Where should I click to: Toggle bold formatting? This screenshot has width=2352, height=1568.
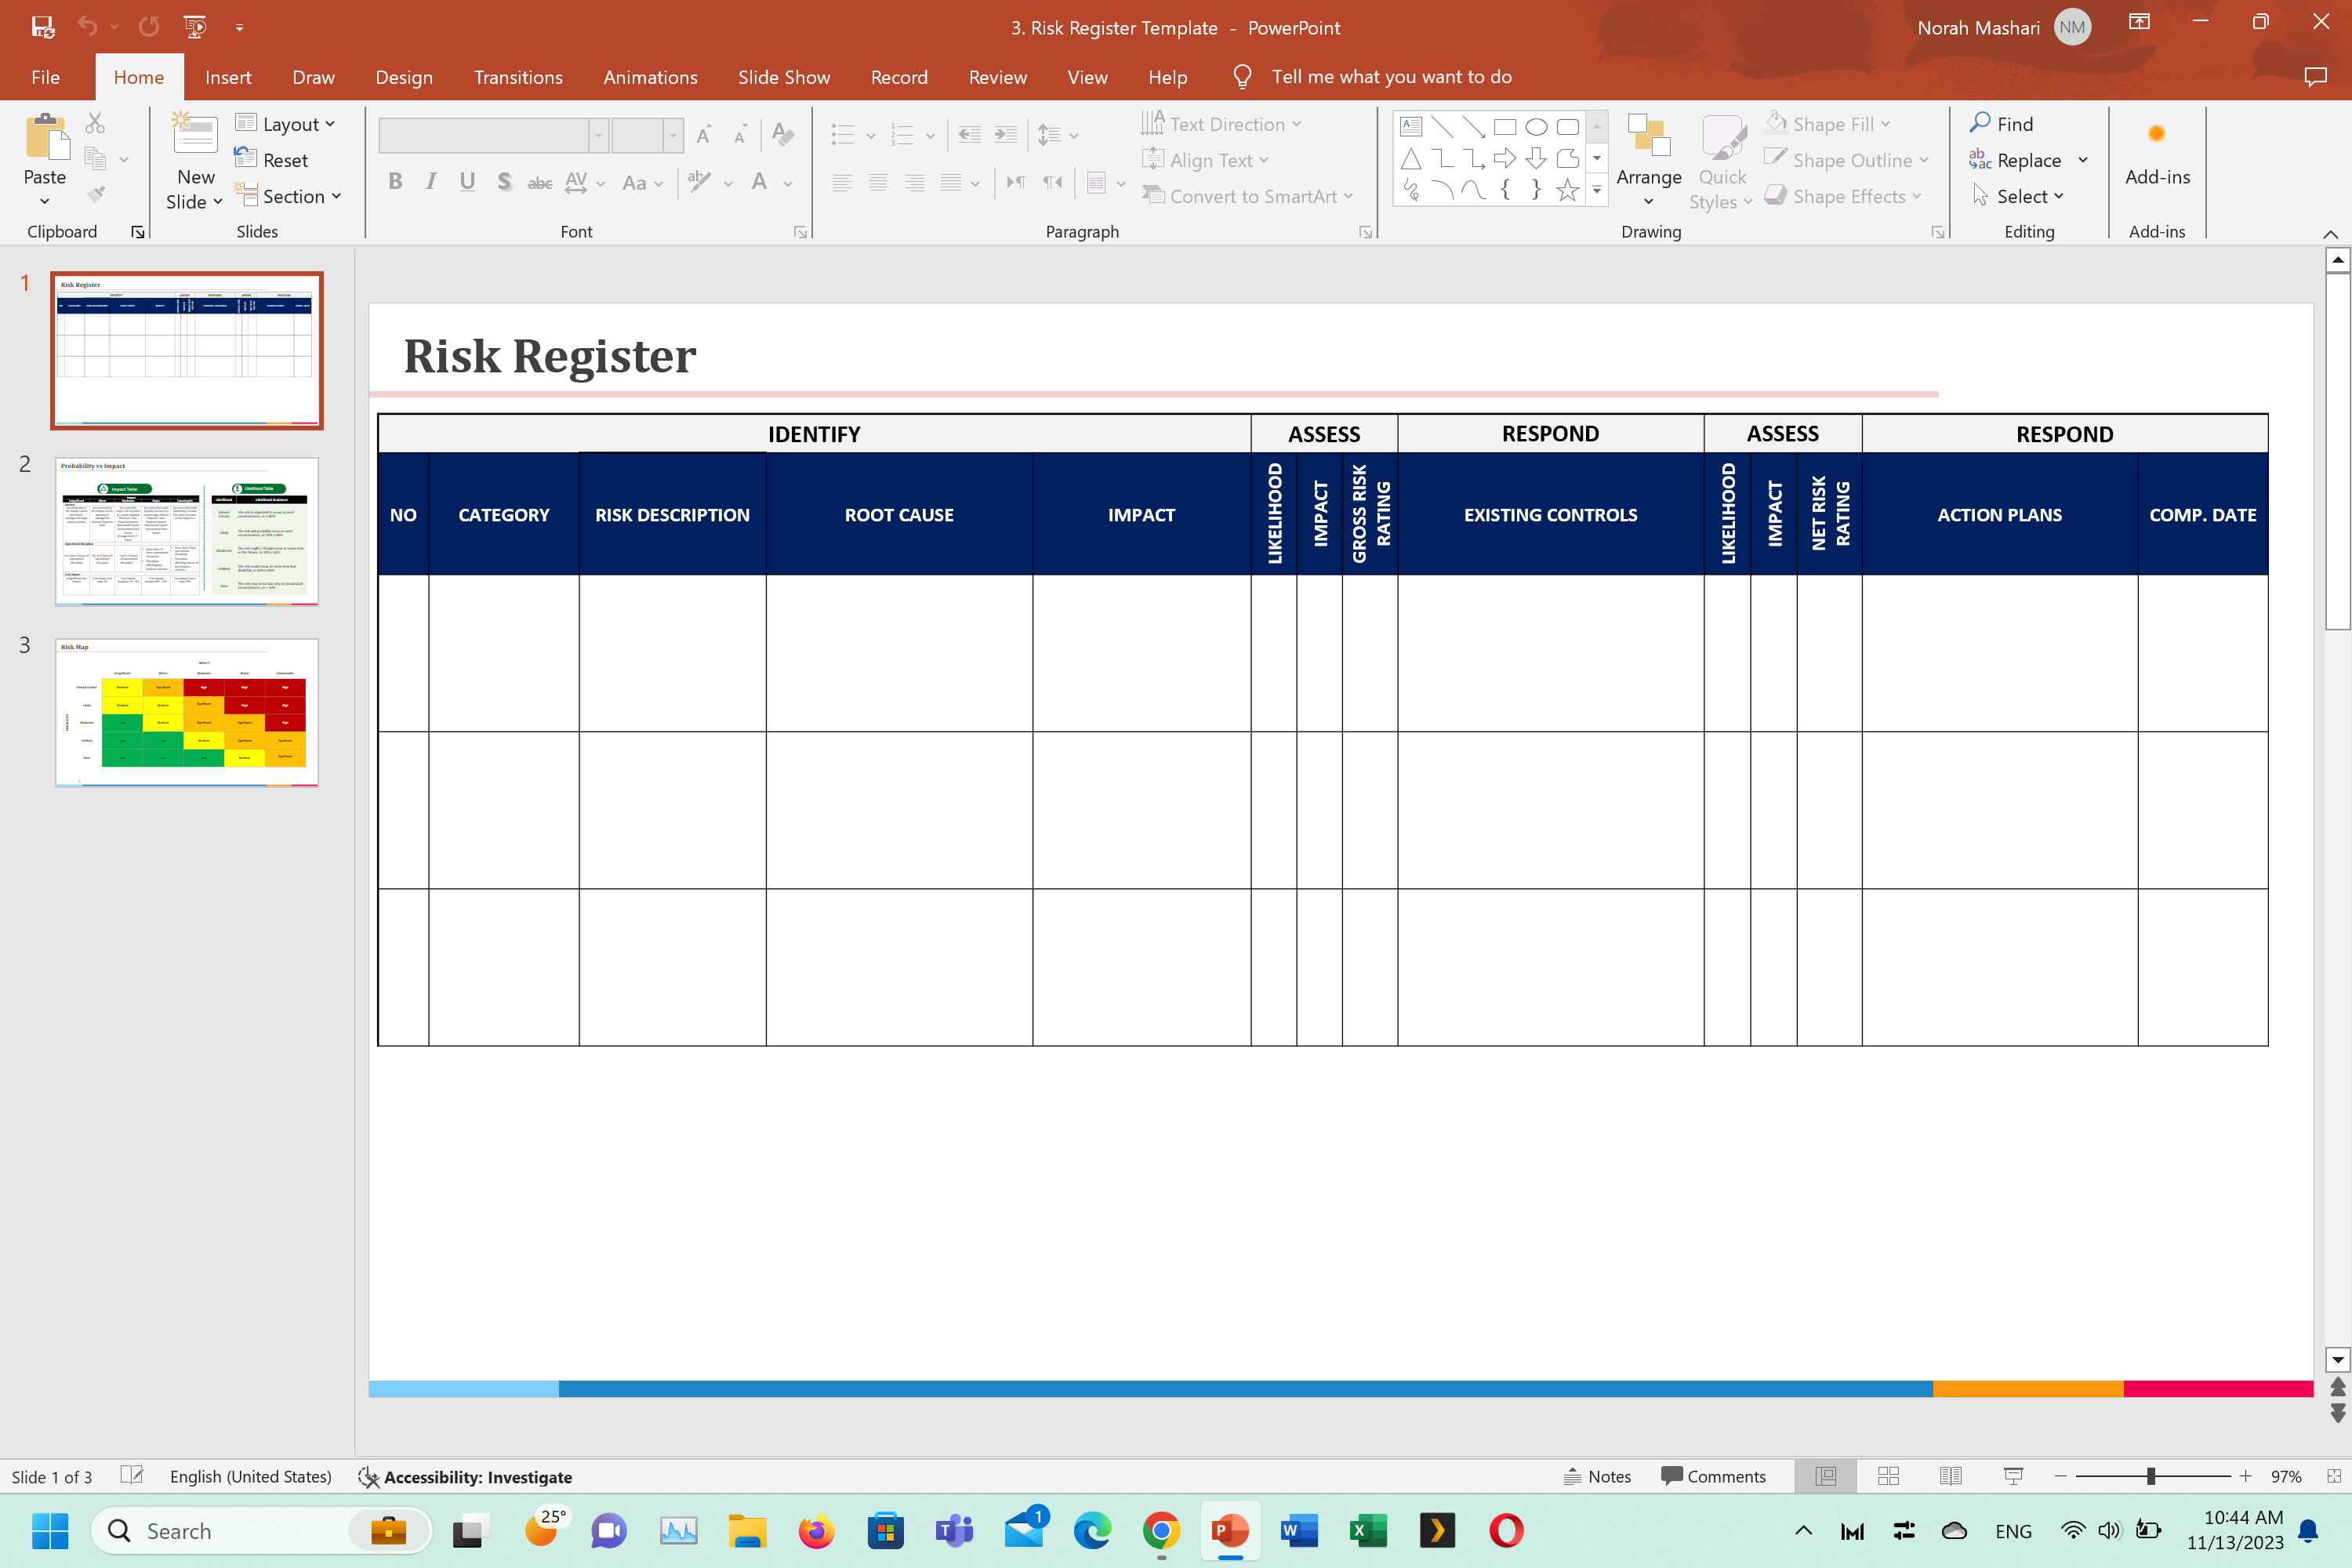(x=394, y=182)
